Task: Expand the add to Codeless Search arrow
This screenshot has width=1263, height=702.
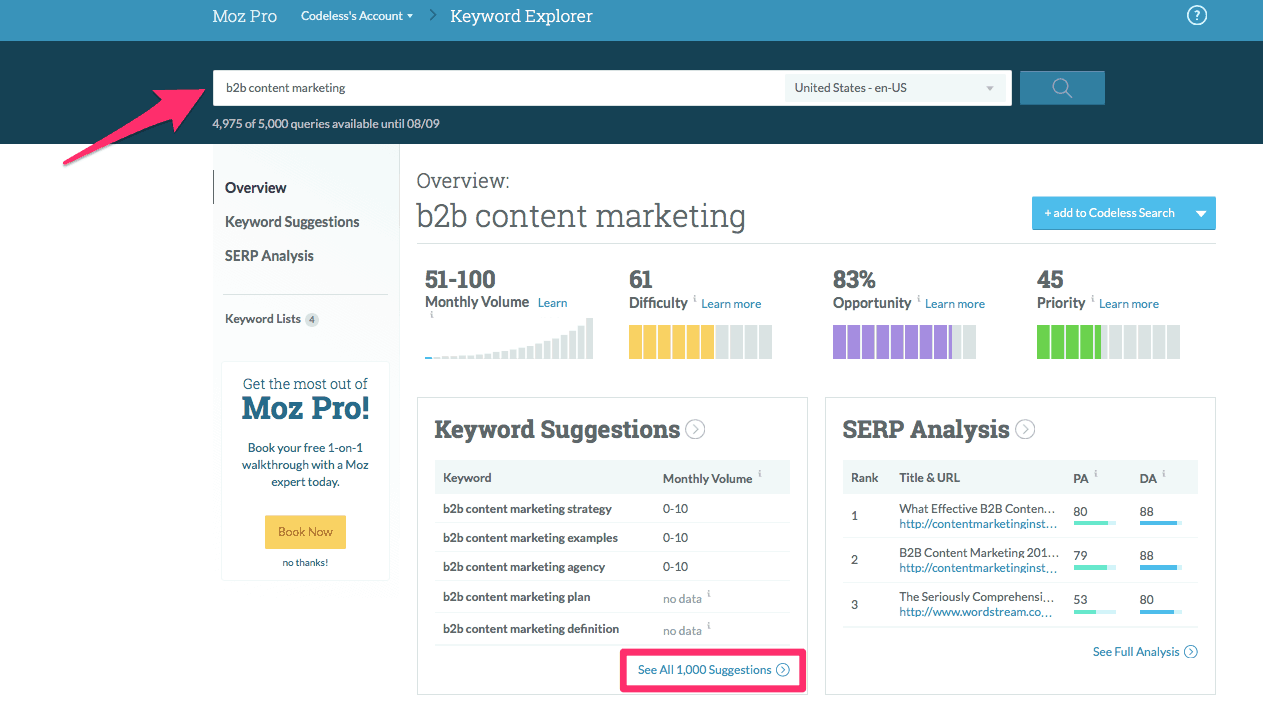Action: [x=1201, y=213]
